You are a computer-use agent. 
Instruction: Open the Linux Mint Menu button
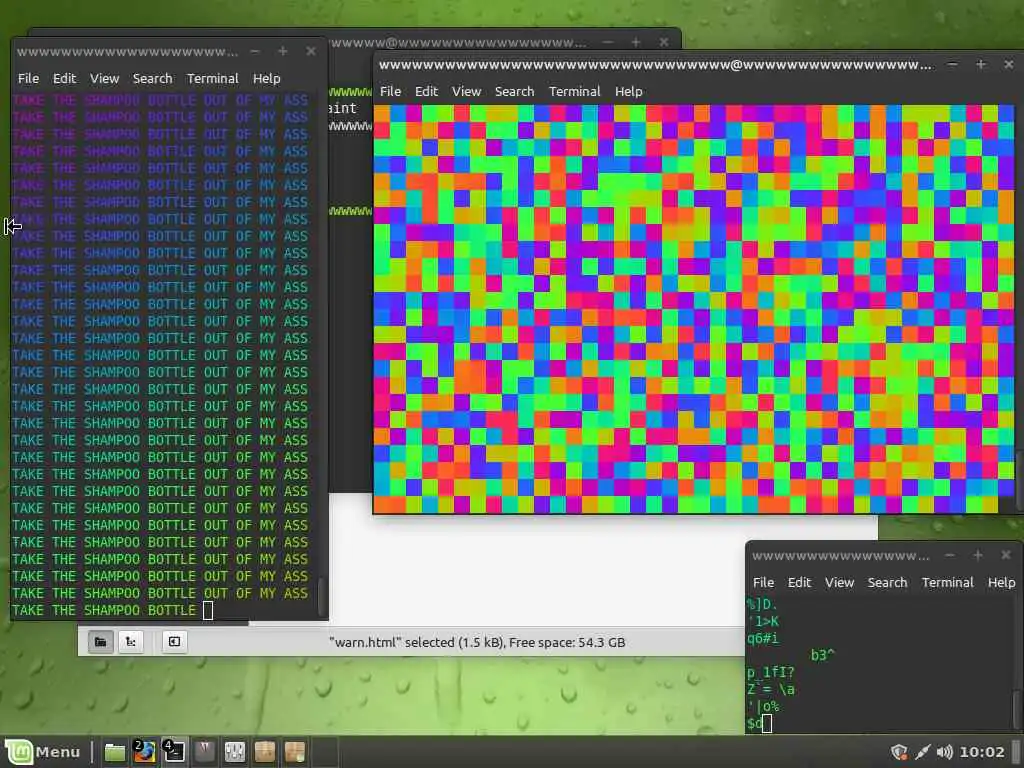[43, 752]
